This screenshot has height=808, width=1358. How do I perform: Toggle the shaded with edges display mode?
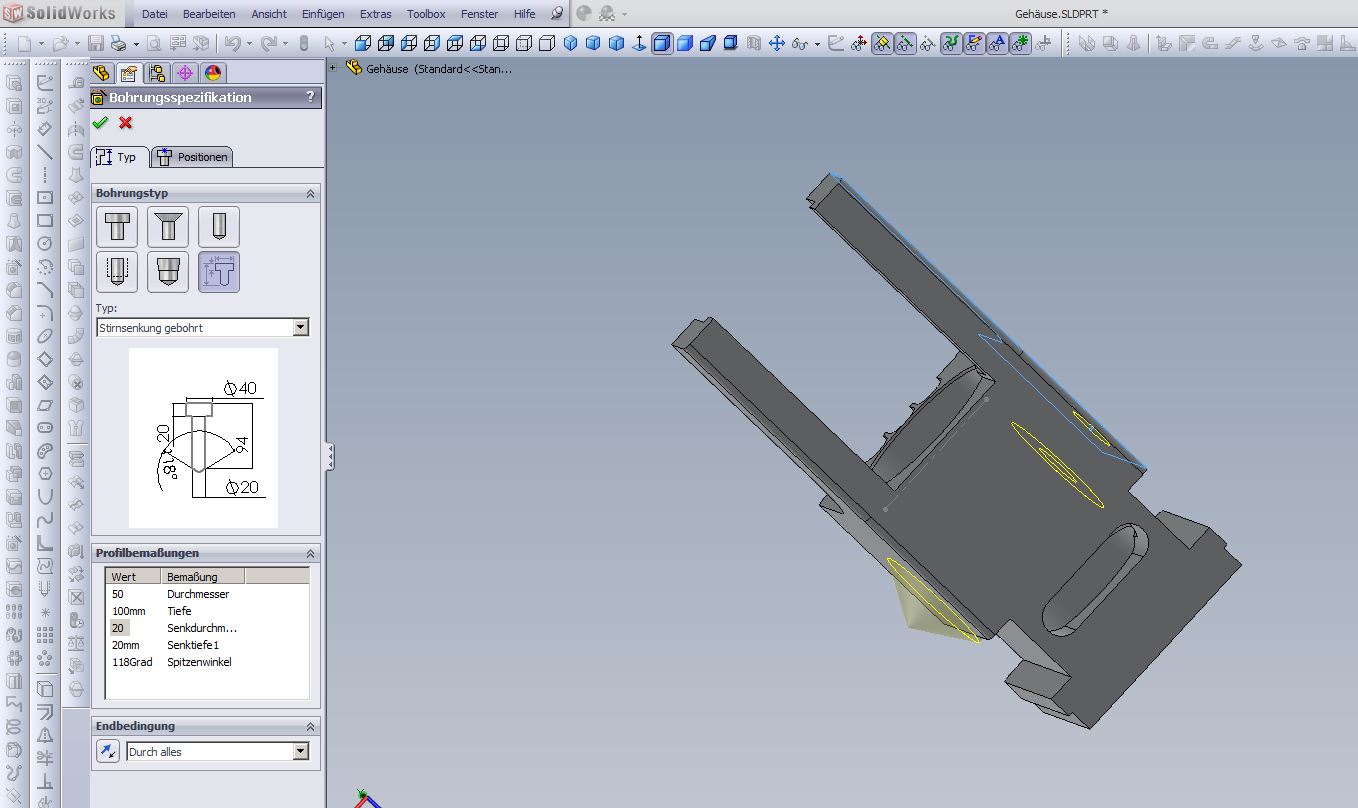pos(662,43)
